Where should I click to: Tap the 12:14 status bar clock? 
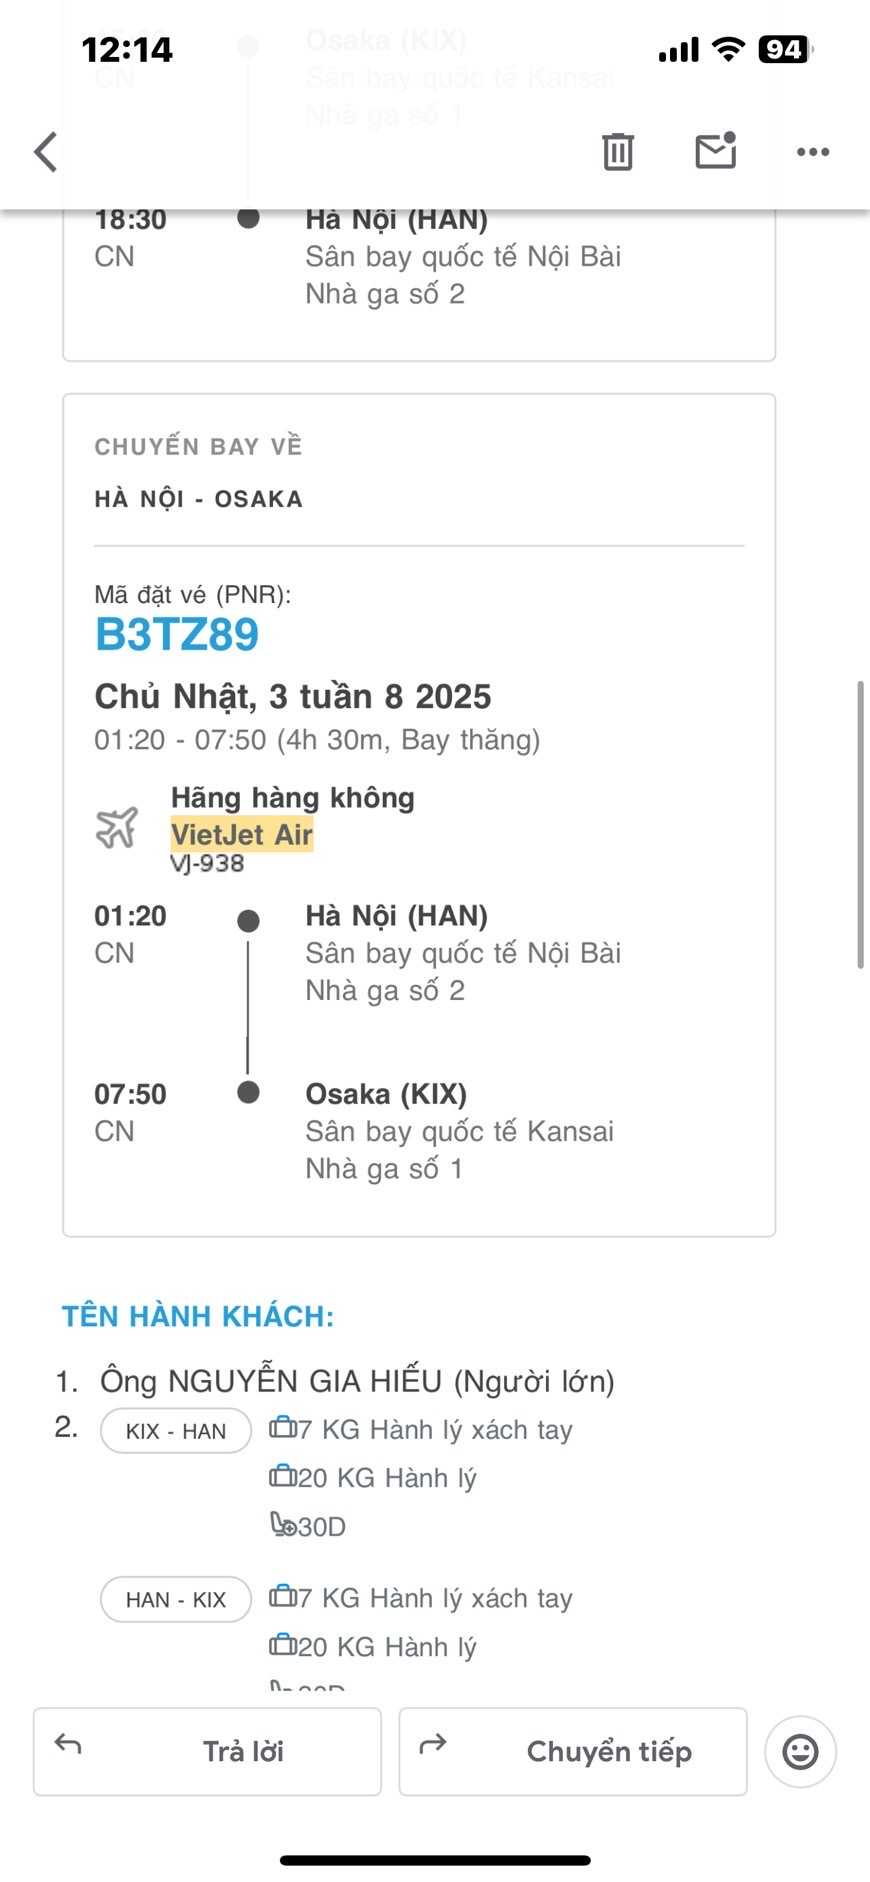point(127,49)
